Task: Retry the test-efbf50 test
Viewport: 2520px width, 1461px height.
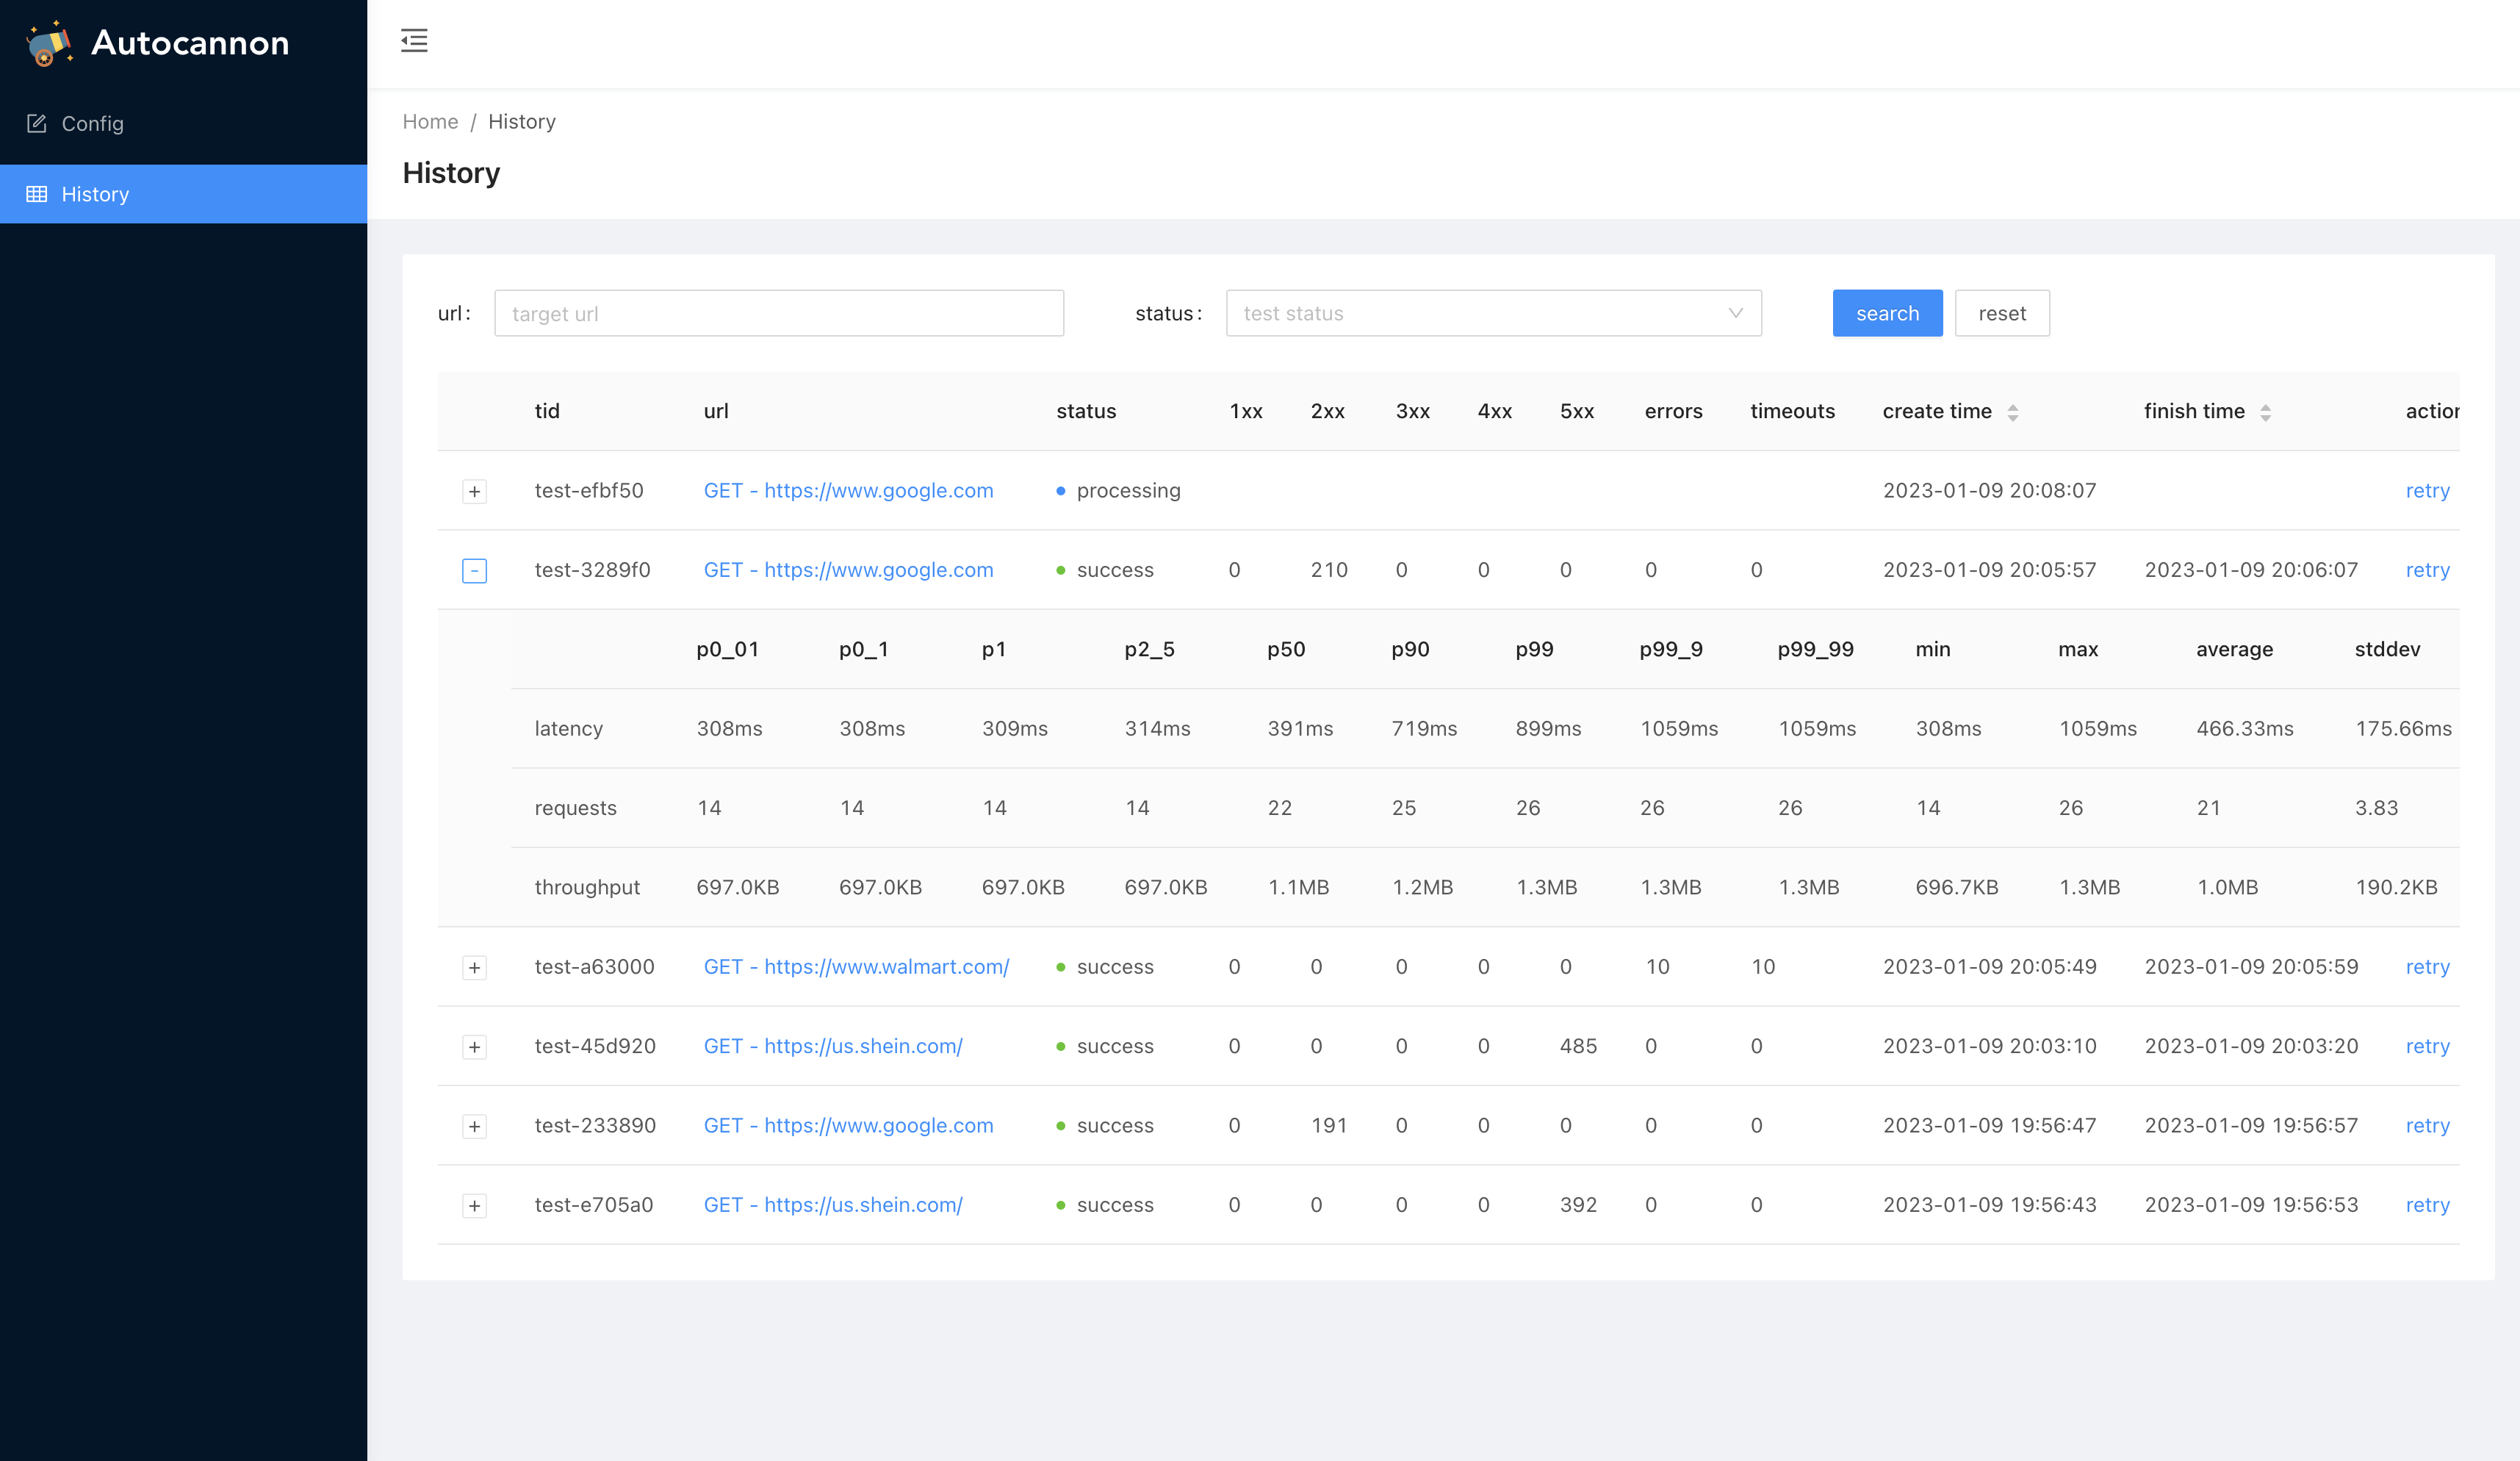Action: pyautogui.click(x=2427, y=490)
